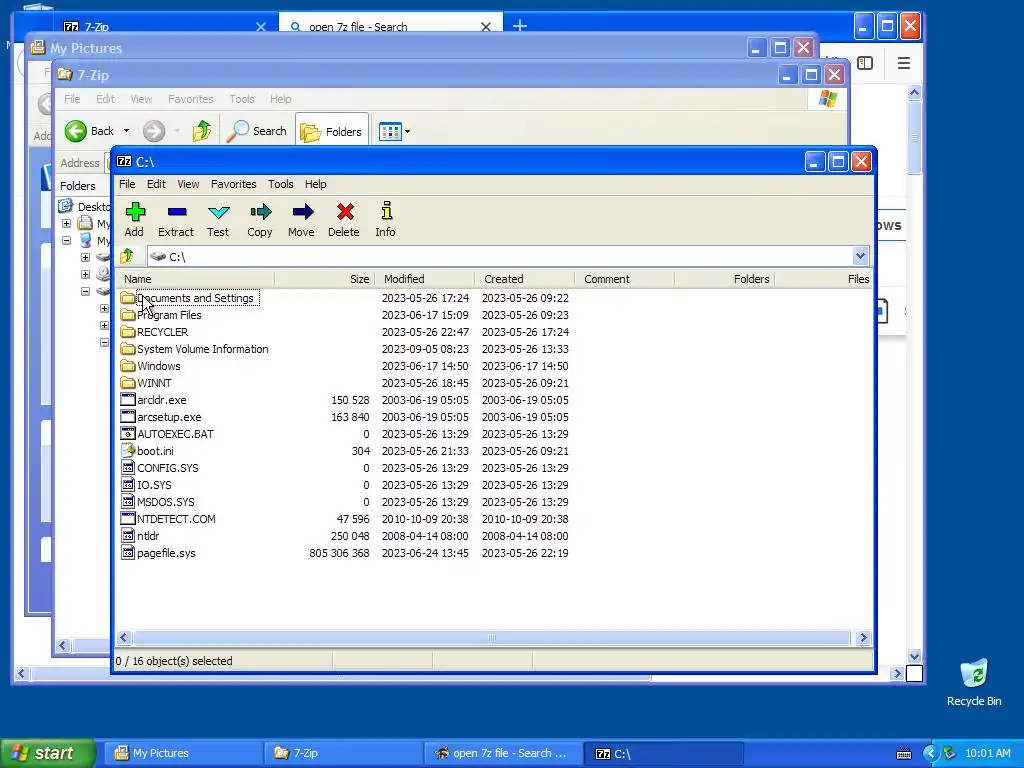Screen dimensions: 1024x768
Task: Open the File menu in the C:\ window
Action: (x=127, y=184)
